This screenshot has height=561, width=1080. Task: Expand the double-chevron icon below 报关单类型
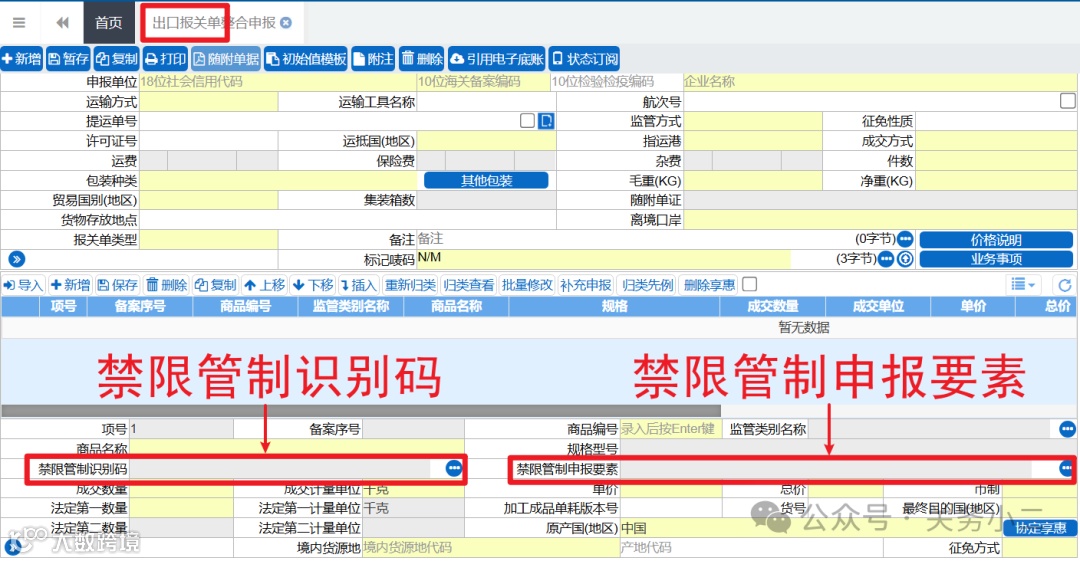[x=17, y=259]
